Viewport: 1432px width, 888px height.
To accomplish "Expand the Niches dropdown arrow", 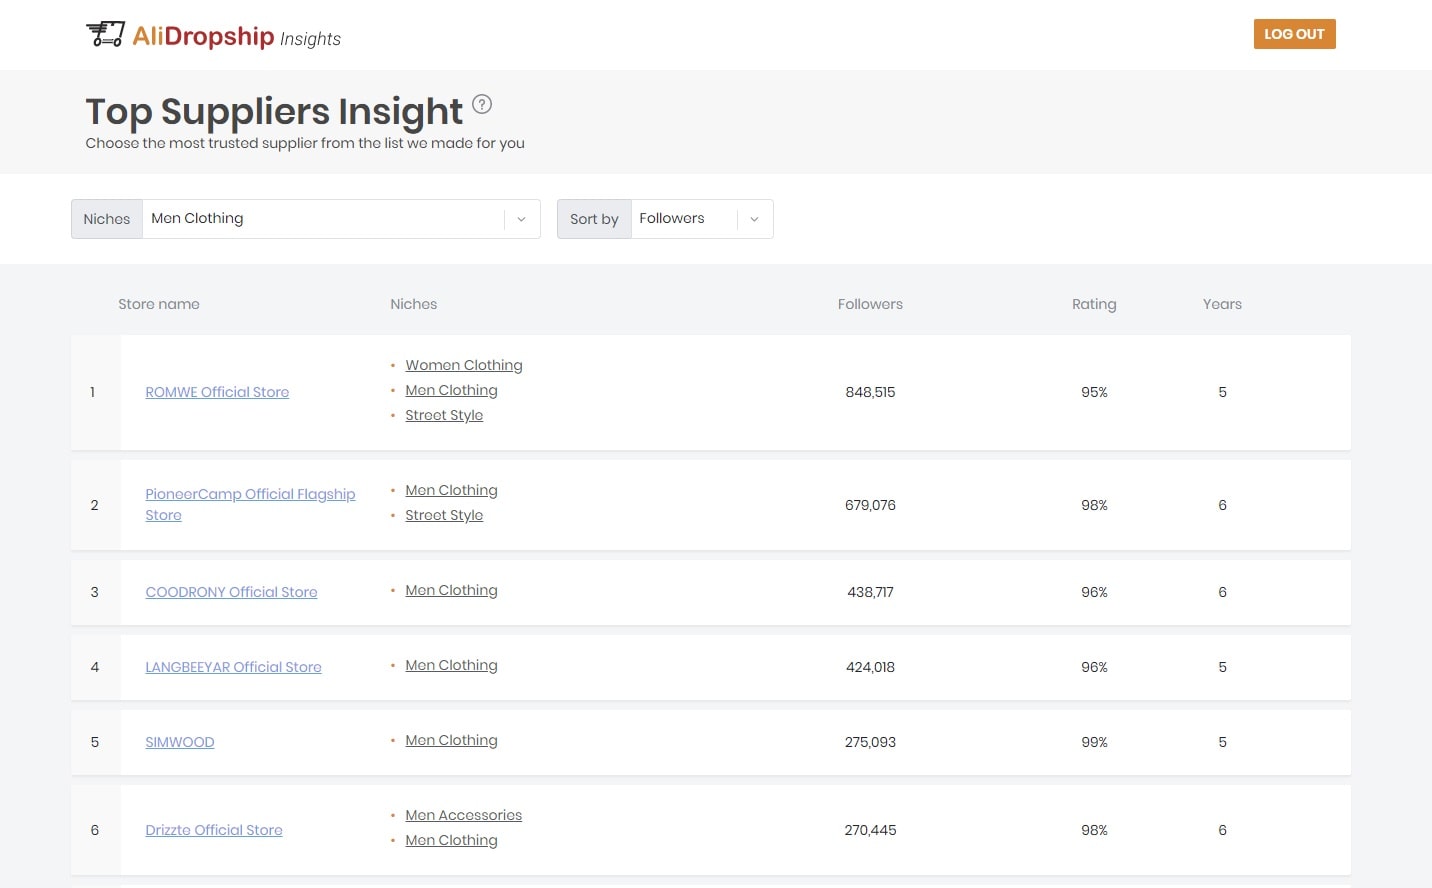I will click(x=521, y=219).
